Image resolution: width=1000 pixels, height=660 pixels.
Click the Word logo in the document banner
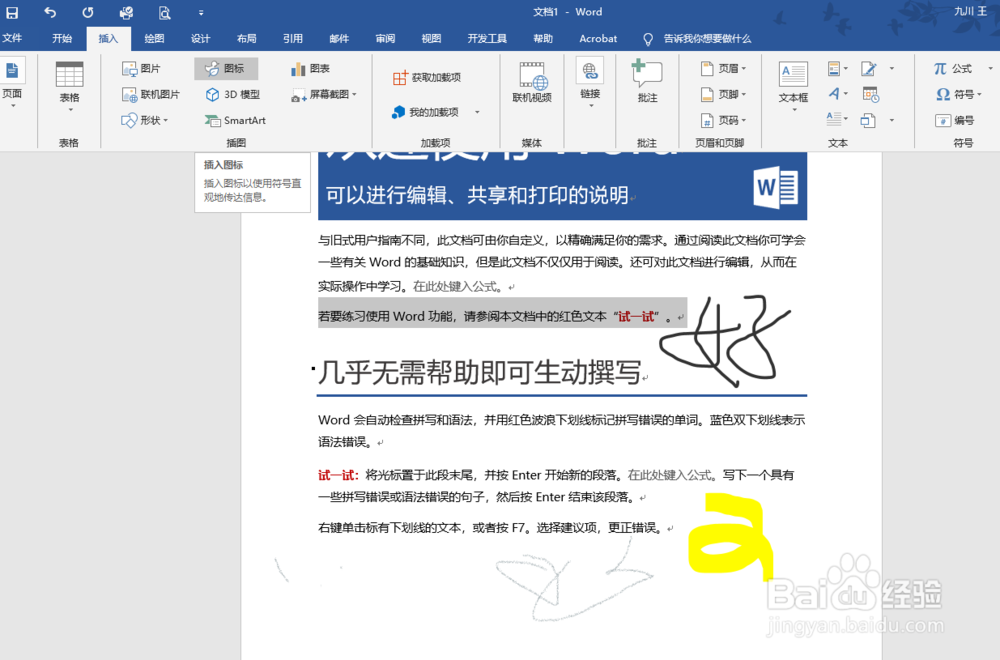(x=775, y=187)
